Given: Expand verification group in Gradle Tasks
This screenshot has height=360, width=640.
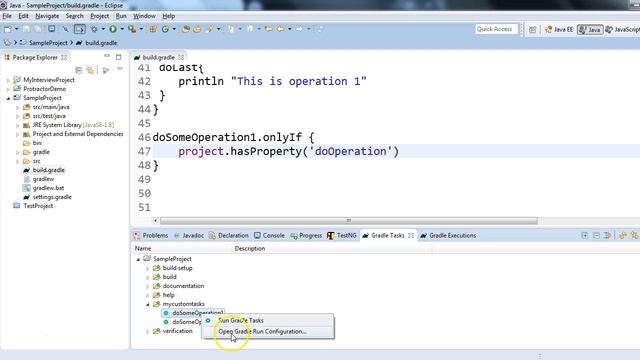Looking at the screenshot, I should [x=148, y=331].
